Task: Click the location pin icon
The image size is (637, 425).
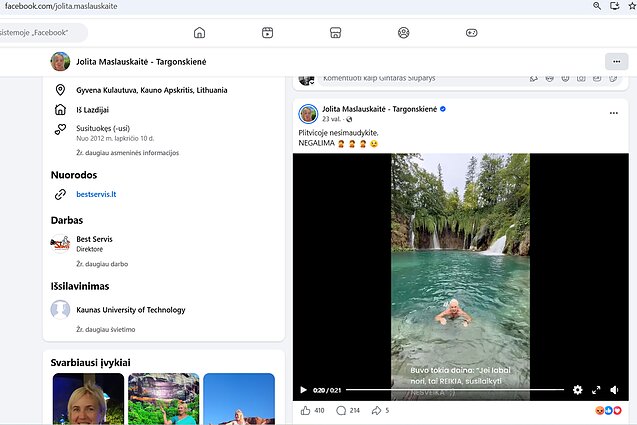Action: [x=60, y=90]
